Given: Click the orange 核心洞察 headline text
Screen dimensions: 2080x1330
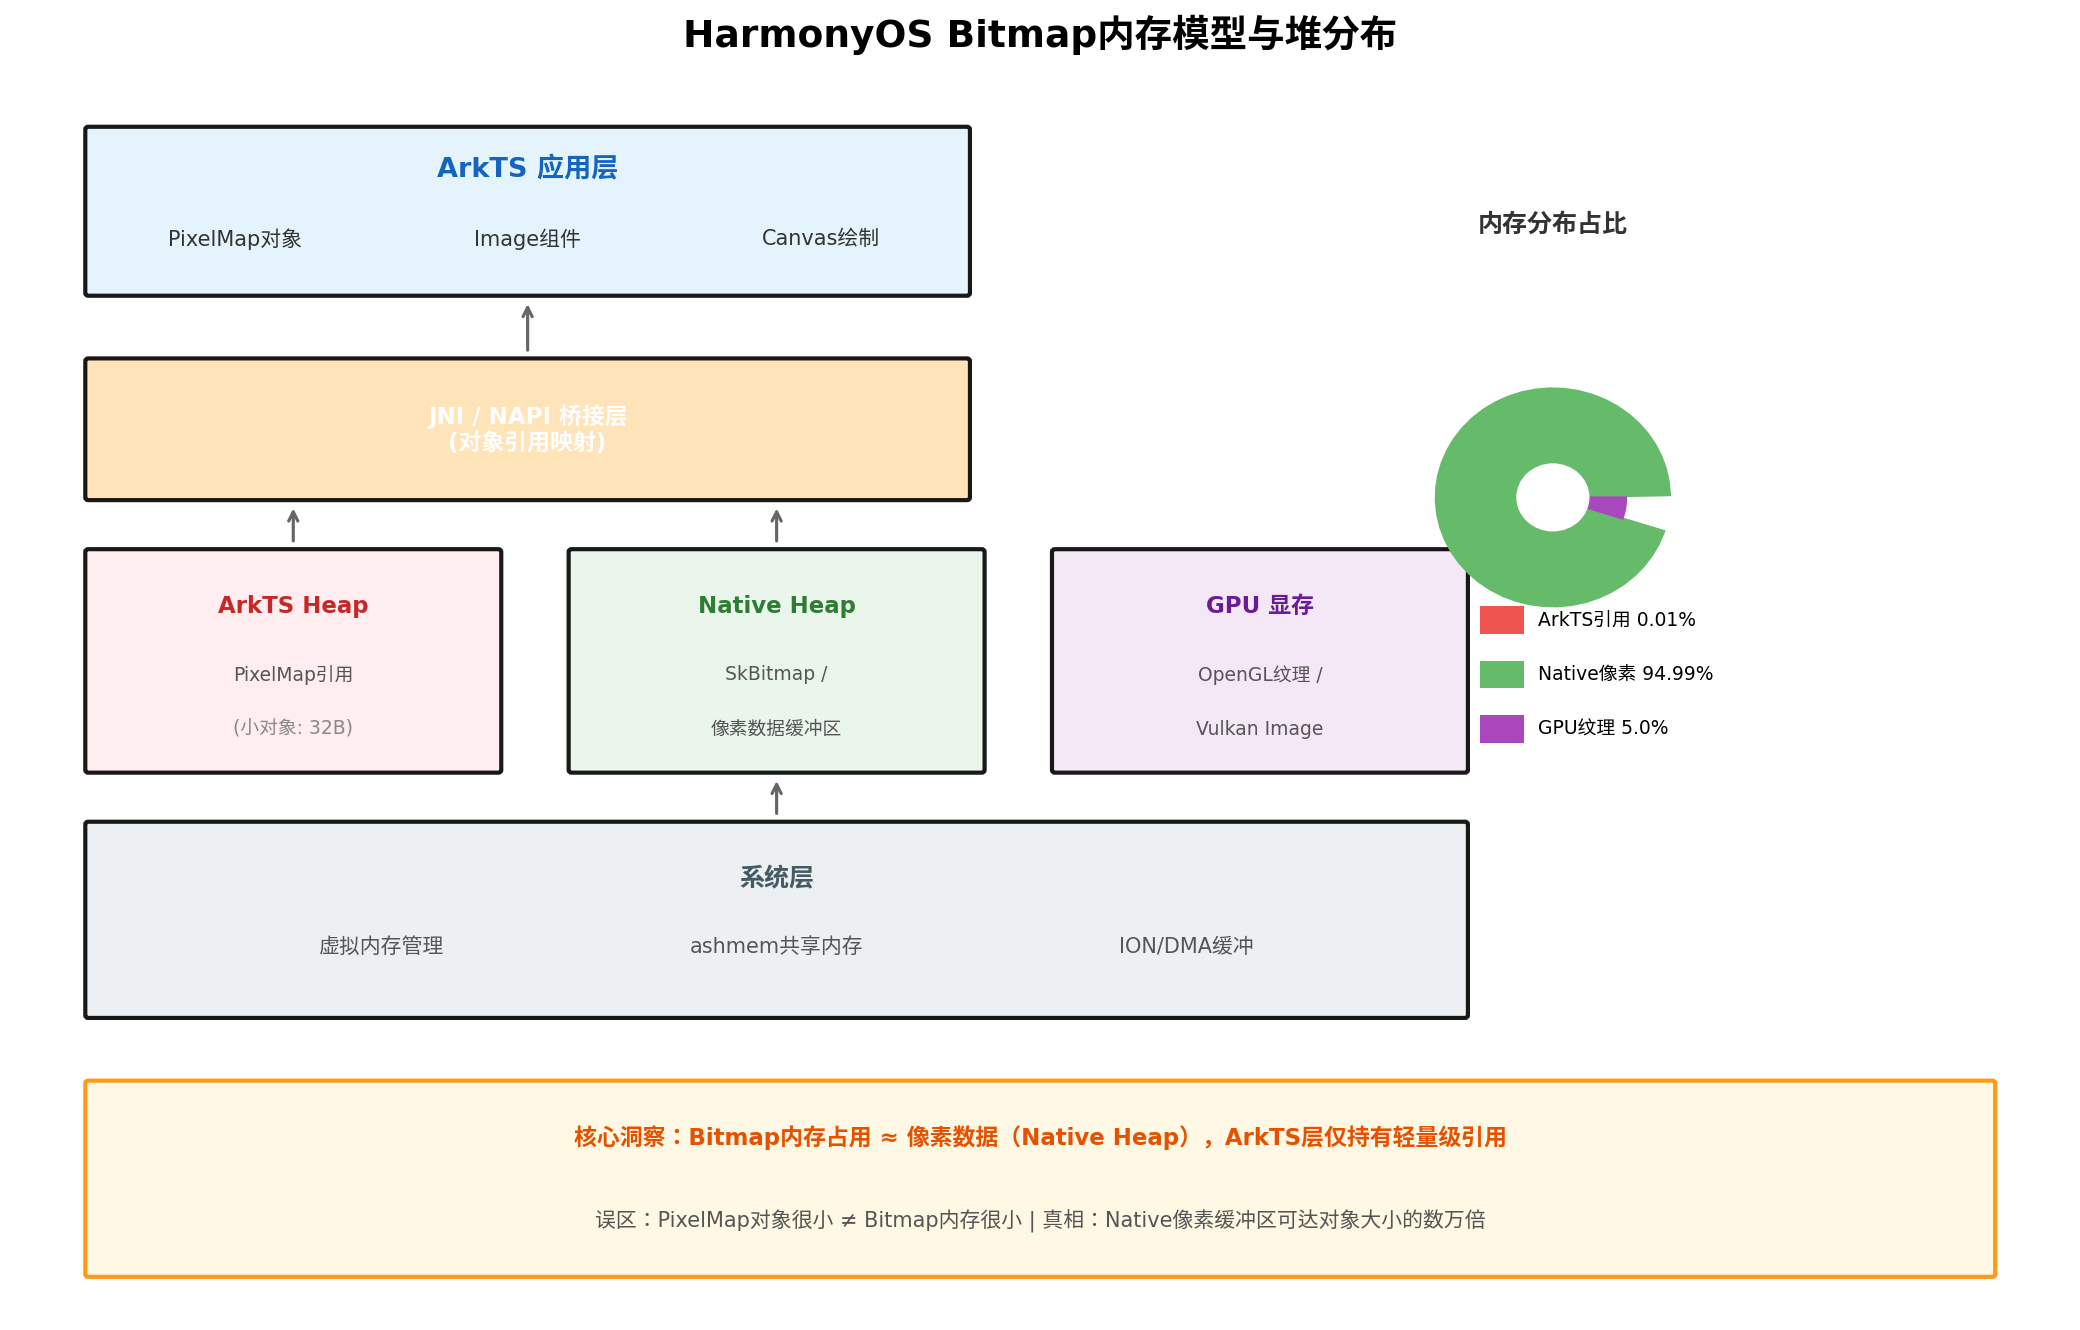Looking at the screenshot, I should click(1040, 1138).
